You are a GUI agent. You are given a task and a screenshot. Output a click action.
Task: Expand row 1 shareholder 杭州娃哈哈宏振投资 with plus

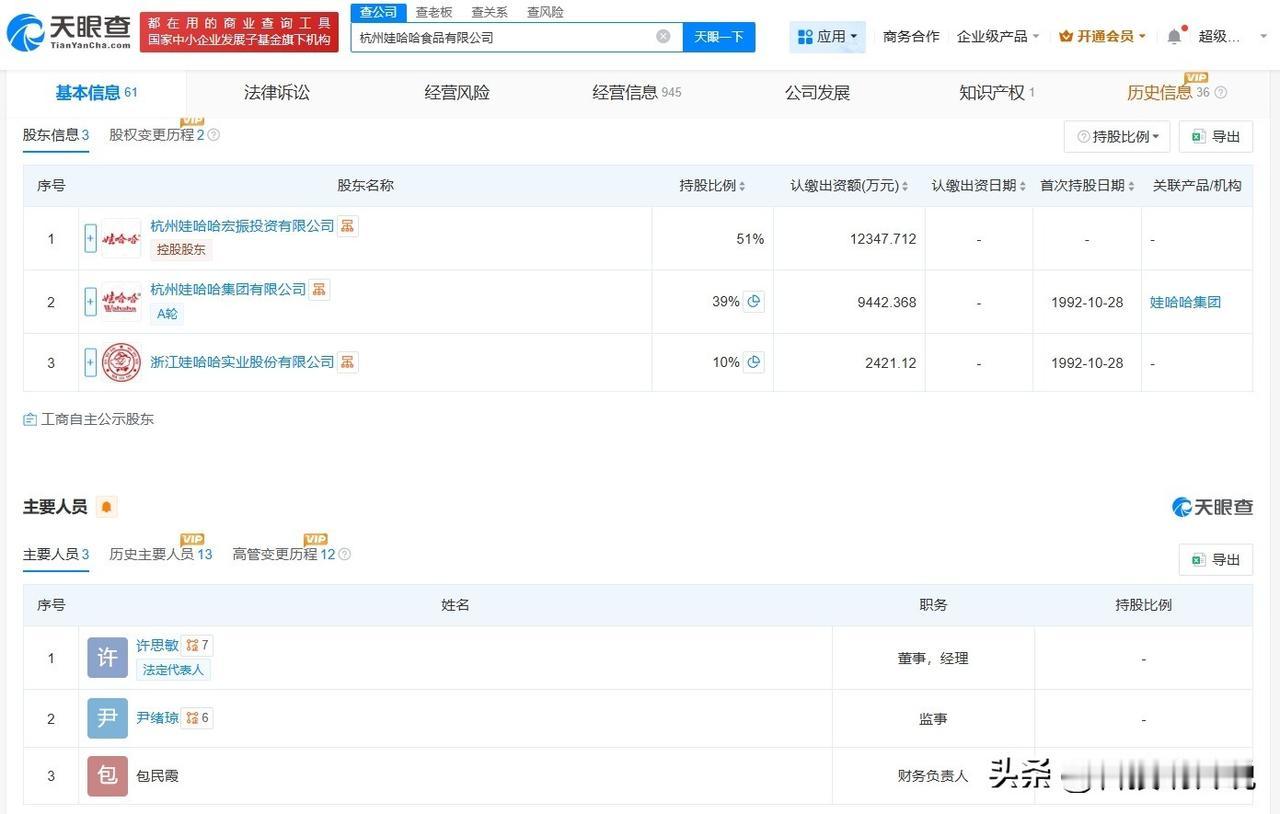(90, 238)
